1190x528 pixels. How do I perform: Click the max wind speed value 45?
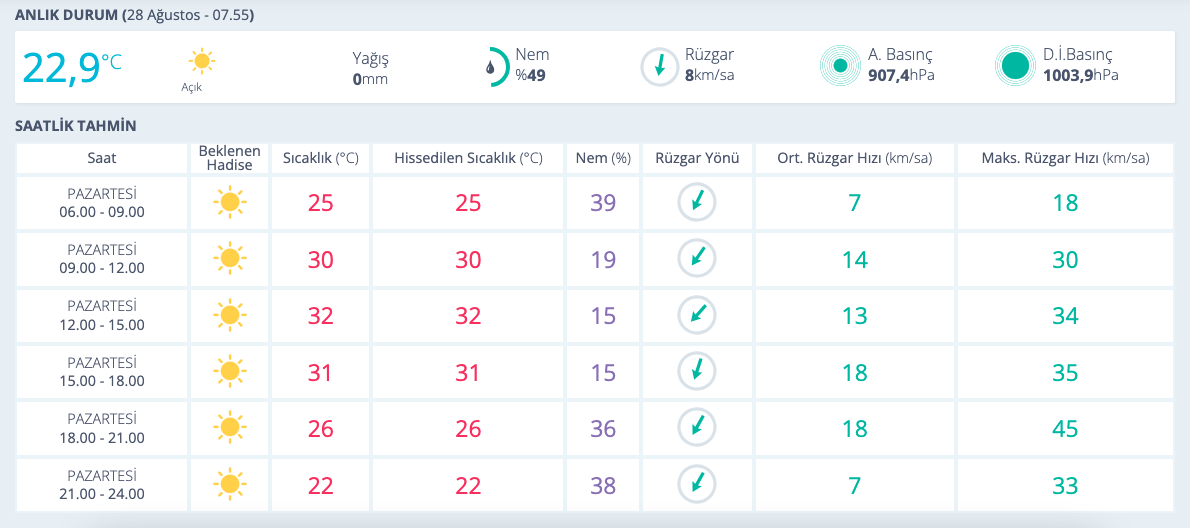tap(1065, 429)
